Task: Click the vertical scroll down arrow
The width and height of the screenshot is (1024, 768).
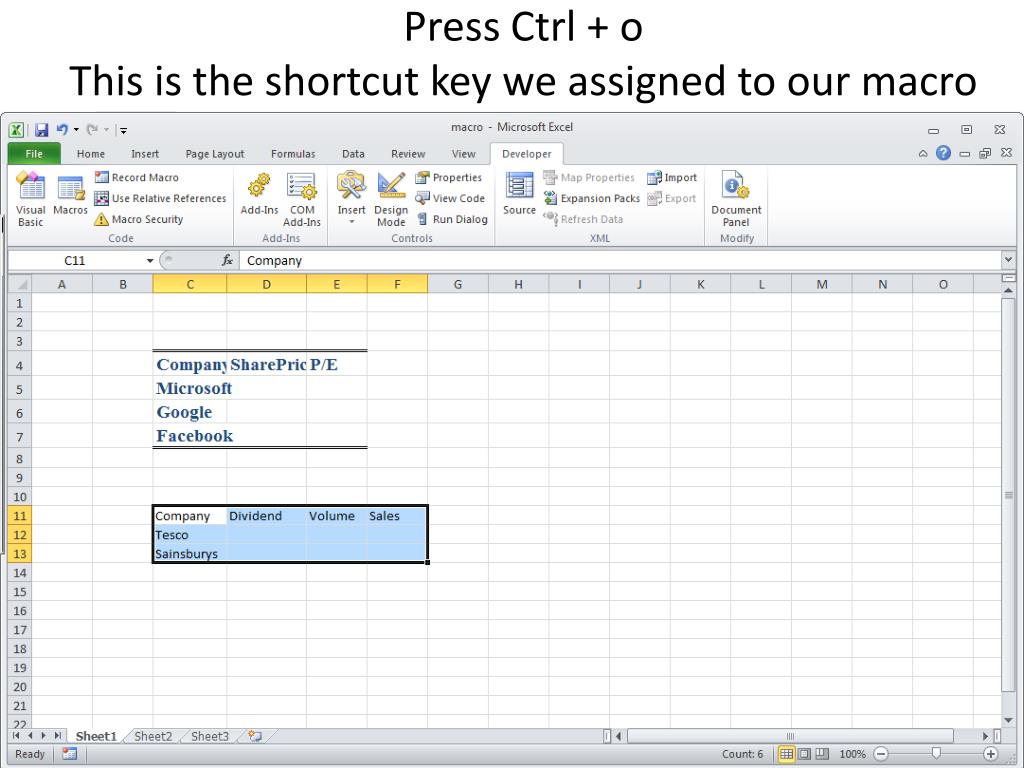Action: pyautogui.click(x=1008, y=720)
